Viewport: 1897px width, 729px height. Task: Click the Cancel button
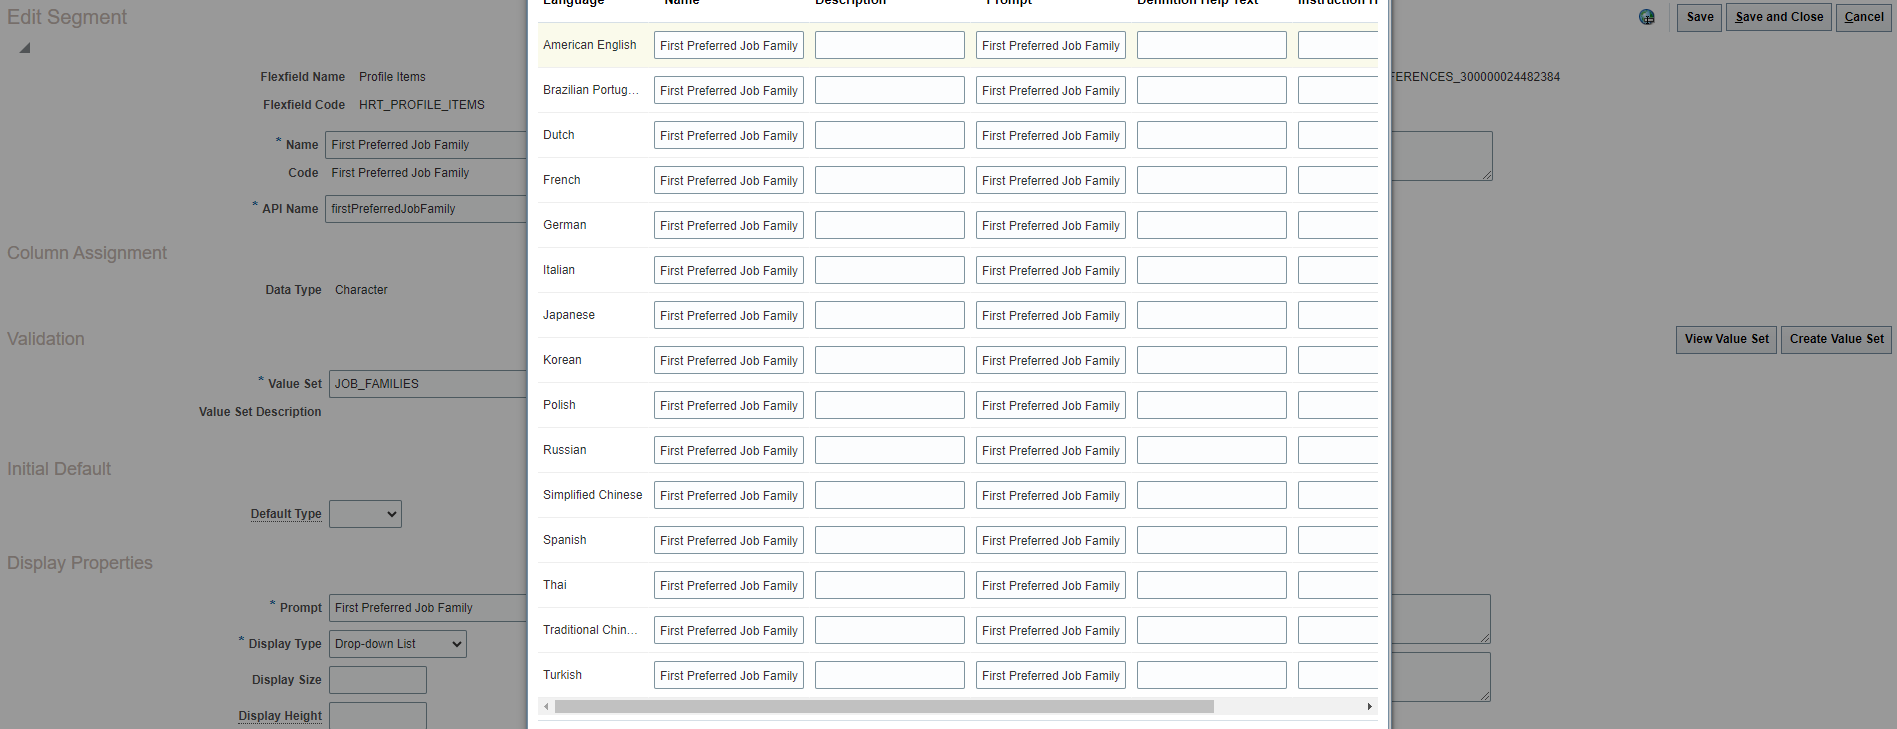point(1864,17)
